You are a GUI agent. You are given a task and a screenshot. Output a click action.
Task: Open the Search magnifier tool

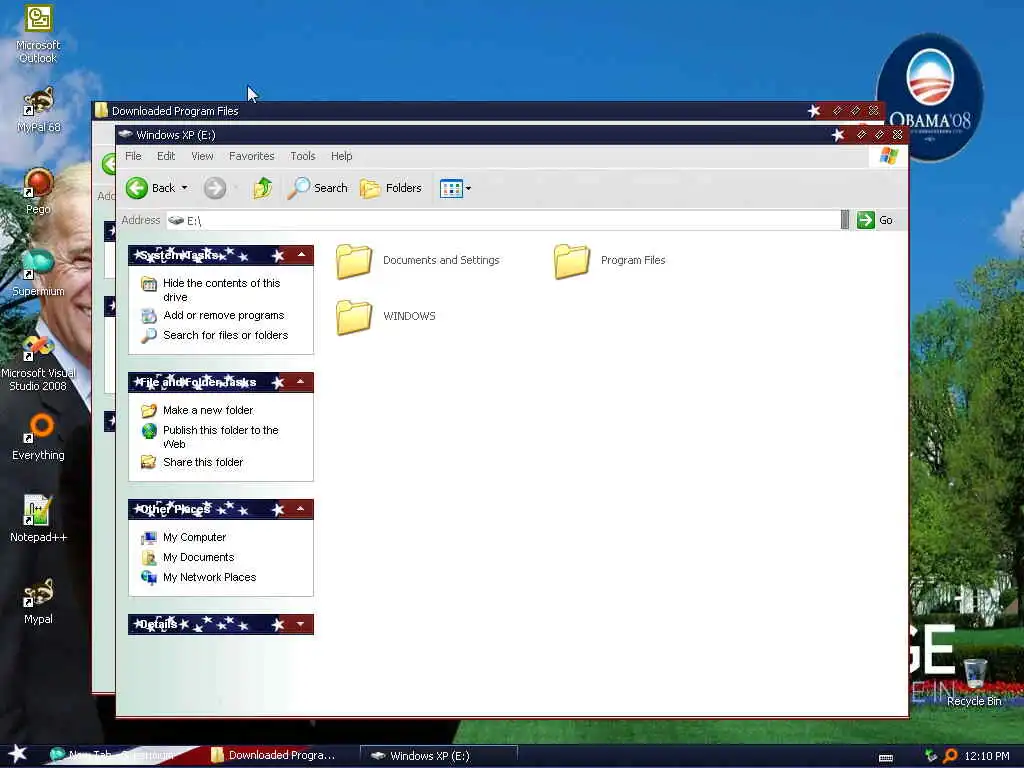[x=318, y=188]
